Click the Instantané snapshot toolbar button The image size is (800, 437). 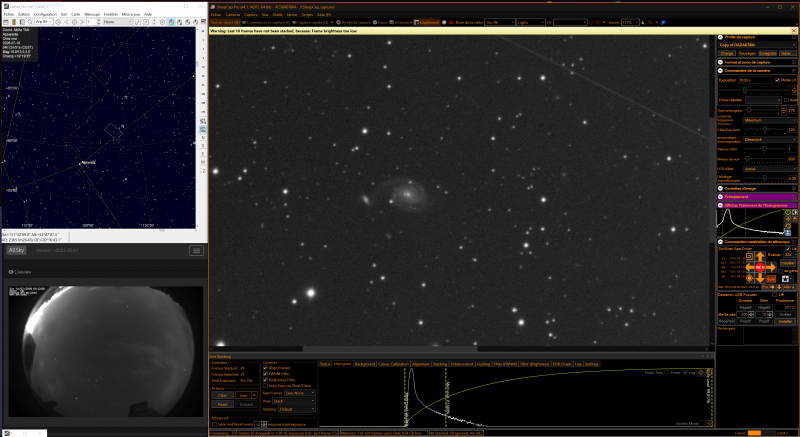[399, 22]
